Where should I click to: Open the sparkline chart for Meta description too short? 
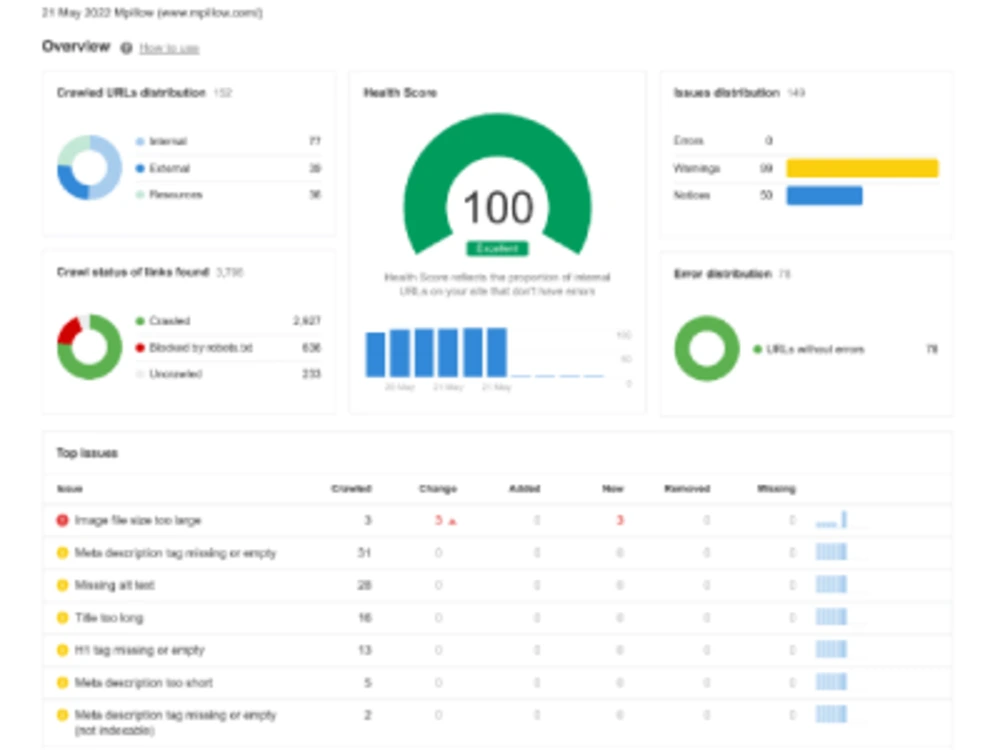(x=832, y=682)
